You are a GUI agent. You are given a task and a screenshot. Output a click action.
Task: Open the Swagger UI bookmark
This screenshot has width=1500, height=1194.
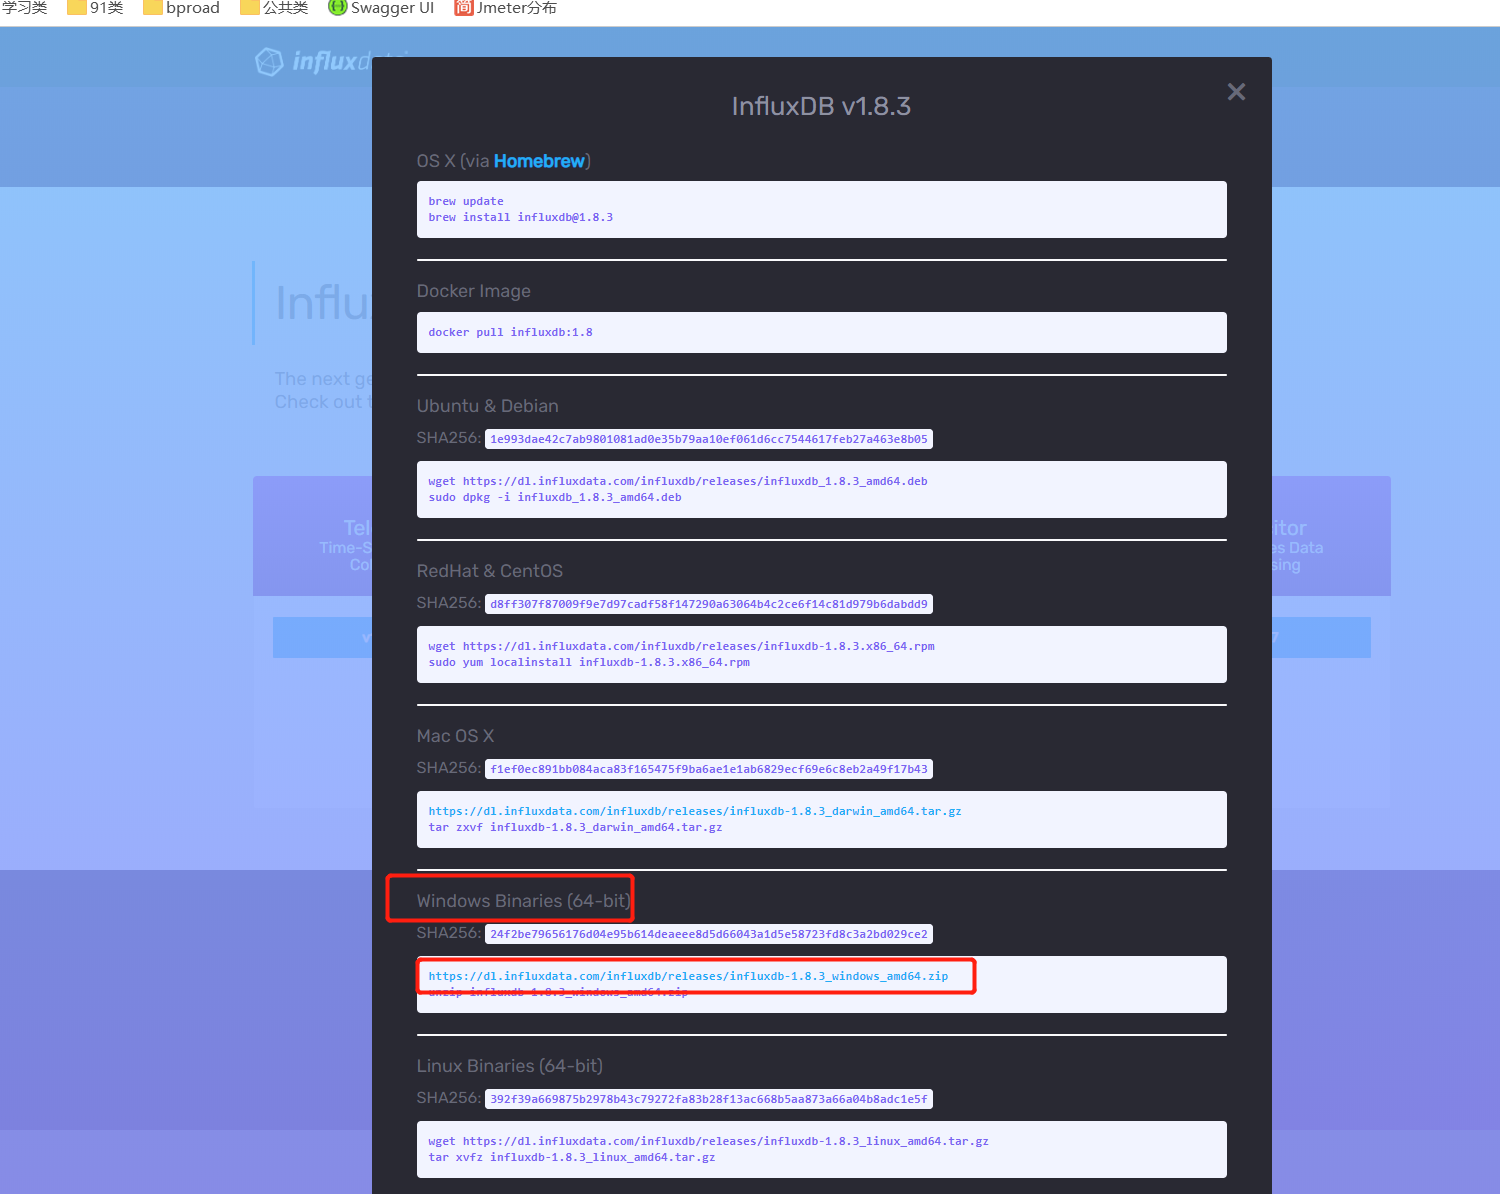[x=381, y=8]
